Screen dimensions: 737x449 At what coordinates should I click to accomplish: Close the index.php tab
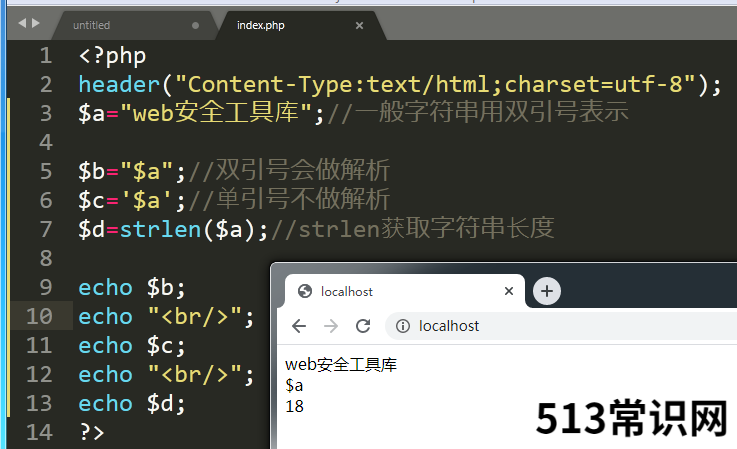360,25
